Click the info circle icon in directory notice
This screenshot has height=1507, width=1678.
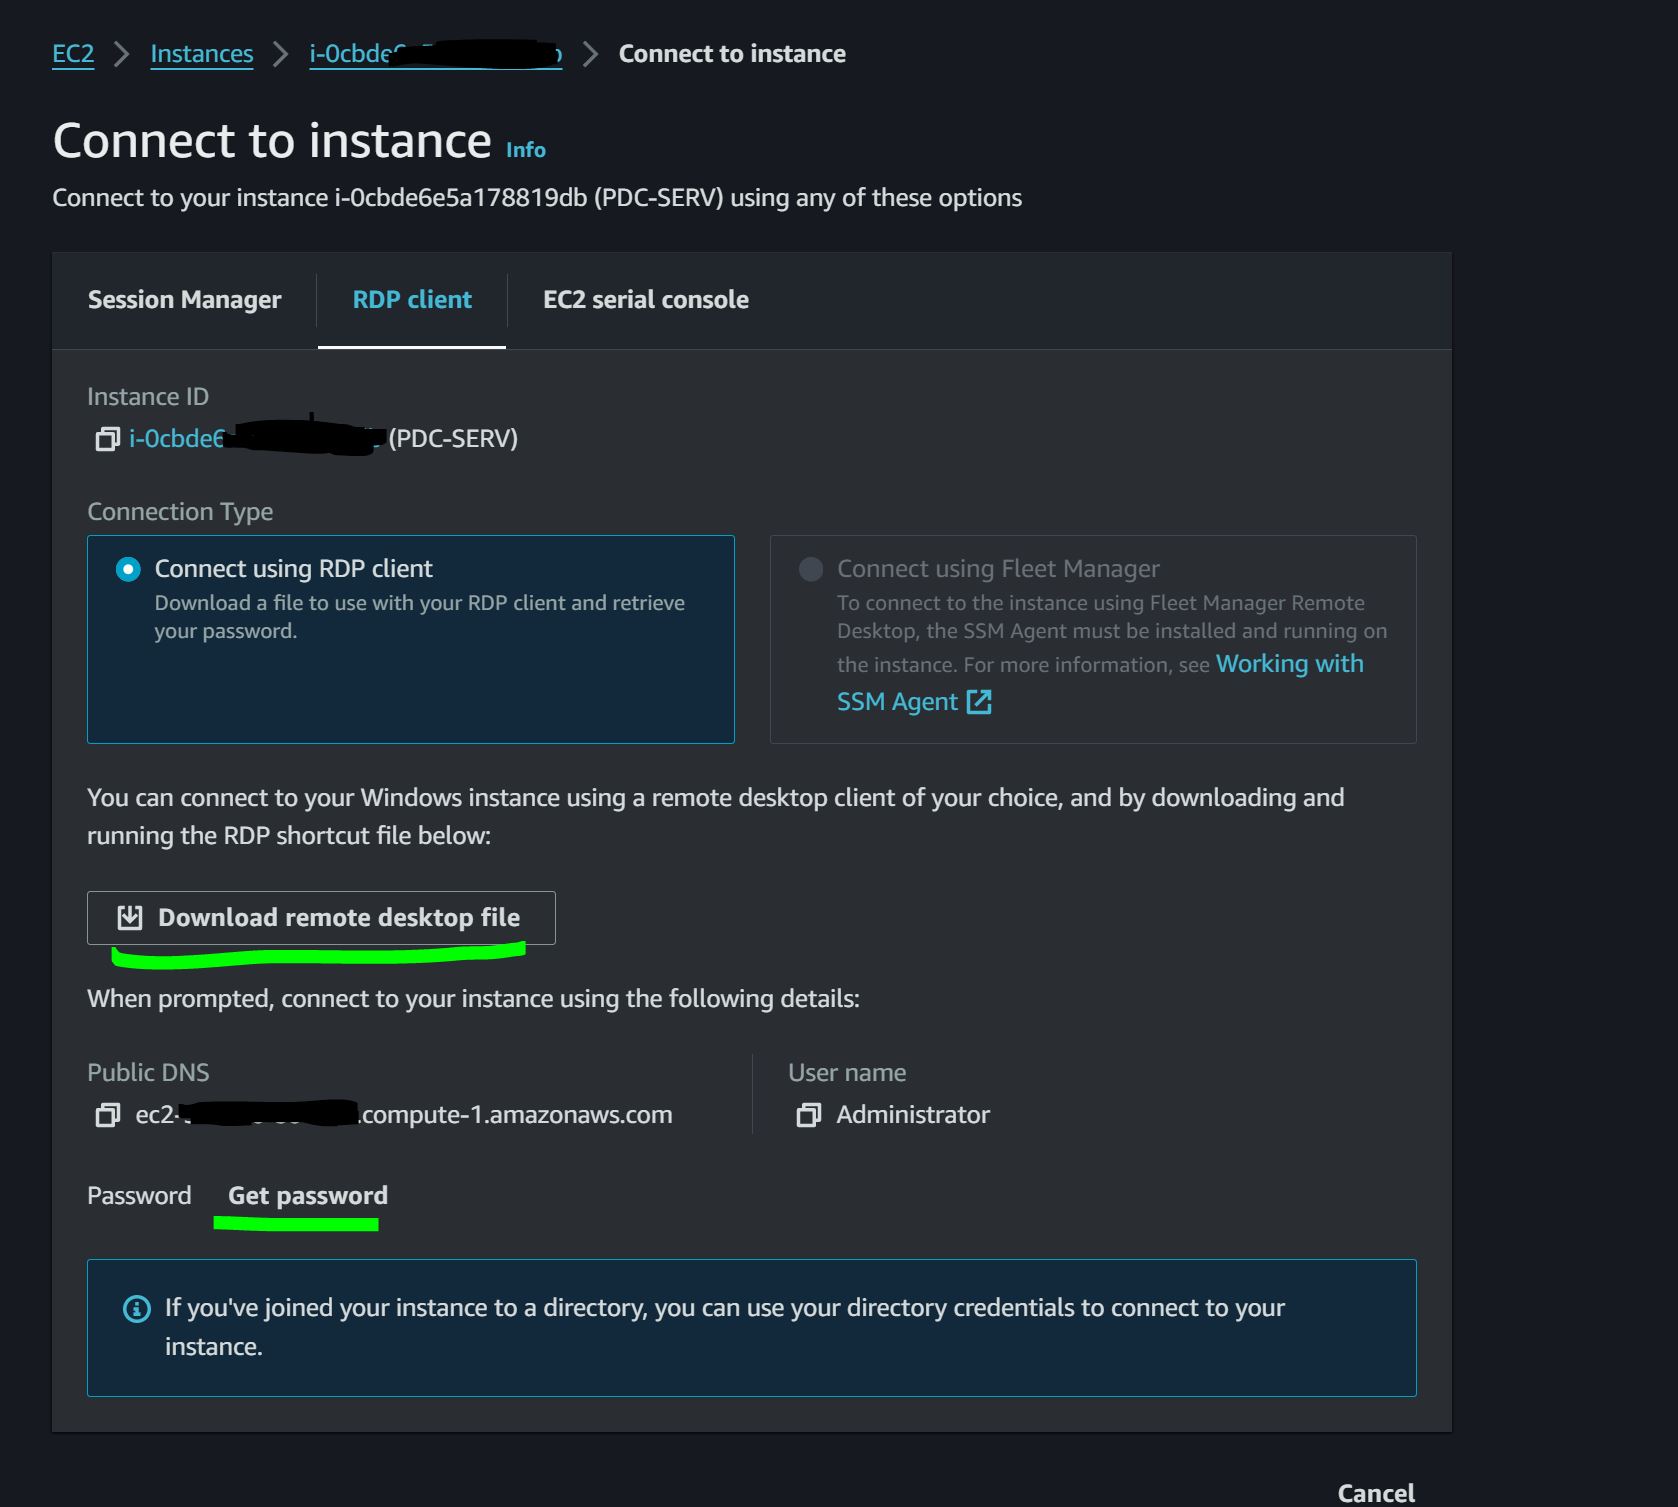pos(136,1308)
